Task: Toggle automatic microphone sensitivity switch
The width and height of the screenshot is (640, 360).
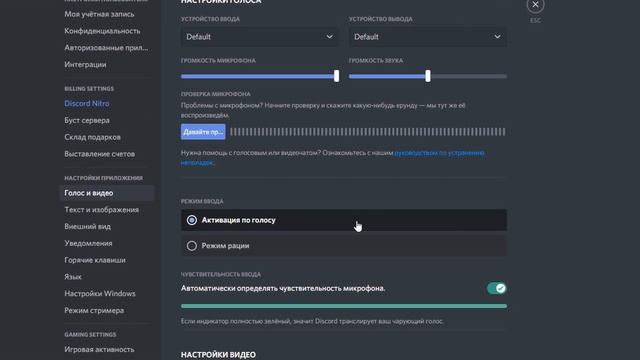Action: tap(496, 289)
